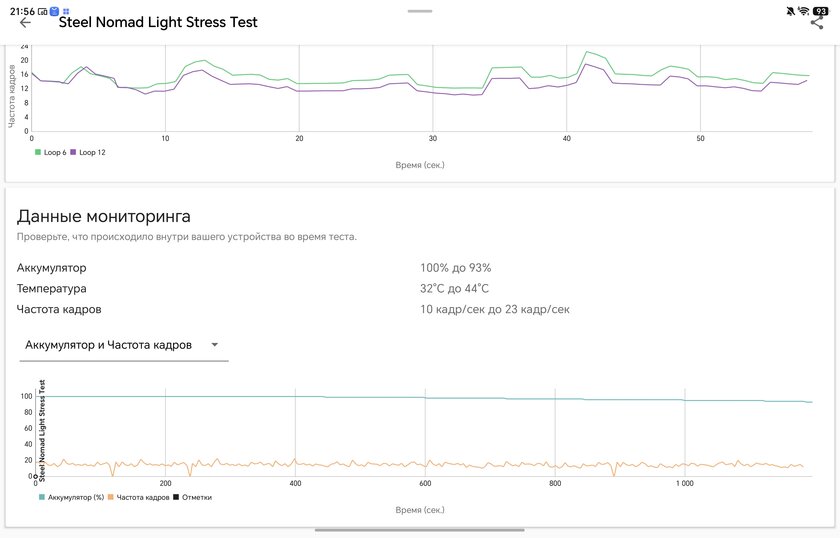Viewport: 840px width, 538px height.
Task: Click the orange frame rate dip near 900
Action: tap(614, 473)
